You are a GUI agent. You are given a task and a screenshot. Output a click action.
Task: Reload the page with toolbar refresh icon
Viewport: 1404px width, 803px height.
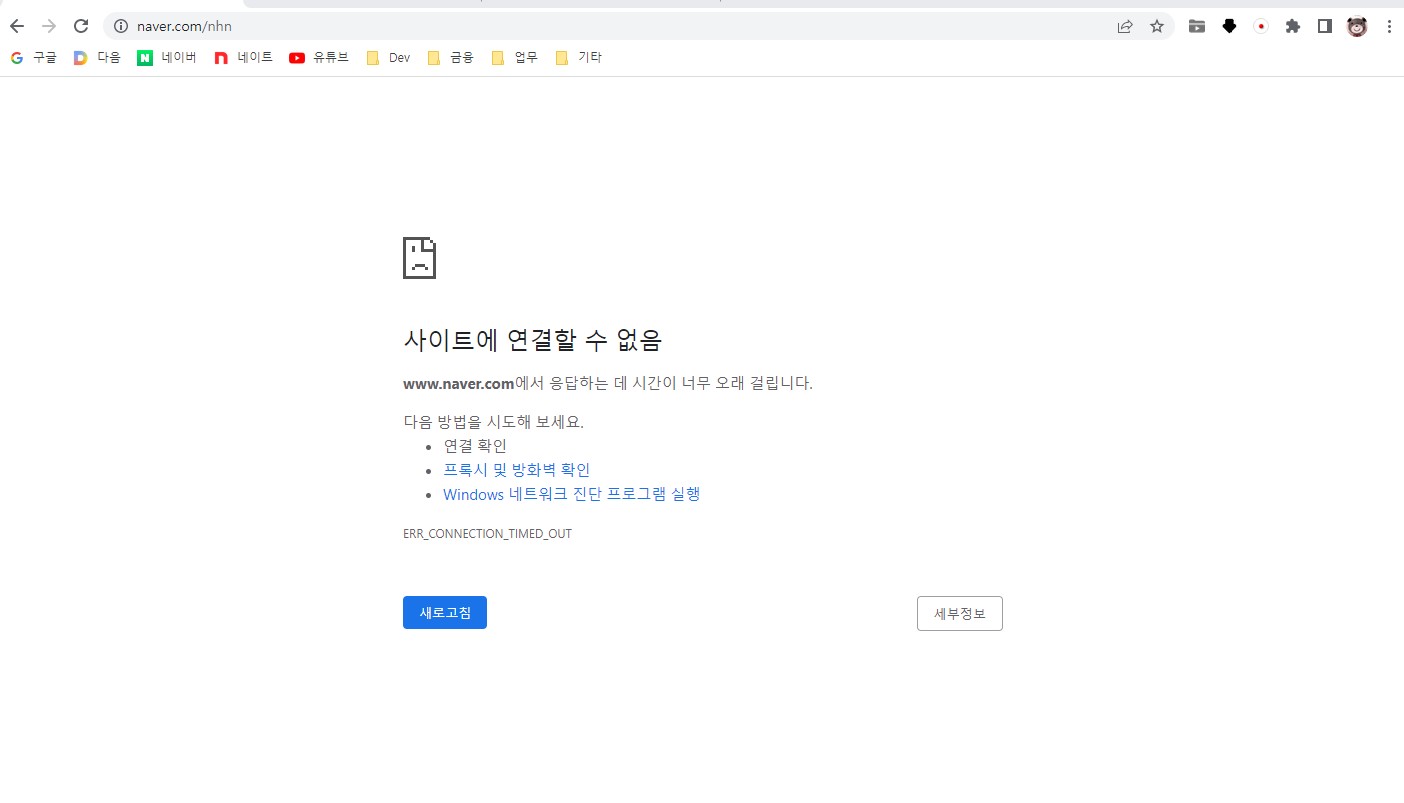pos(82,26)
